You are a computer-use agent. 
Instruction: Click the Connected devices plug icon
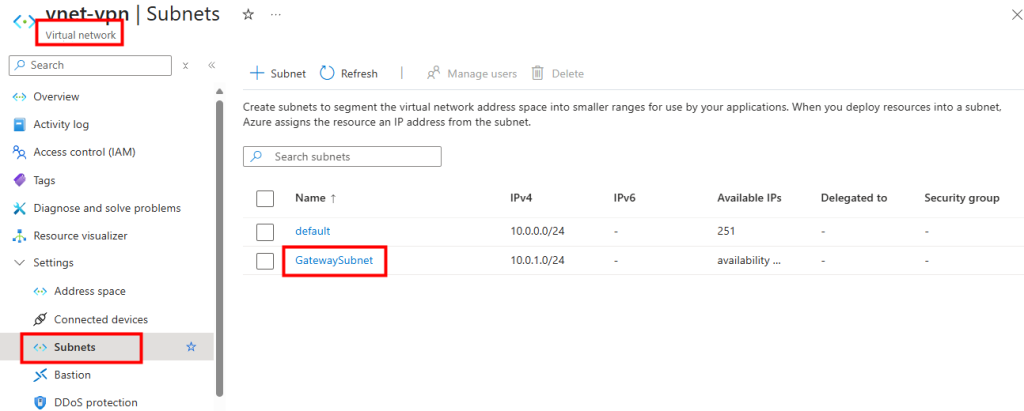[40, 320]
